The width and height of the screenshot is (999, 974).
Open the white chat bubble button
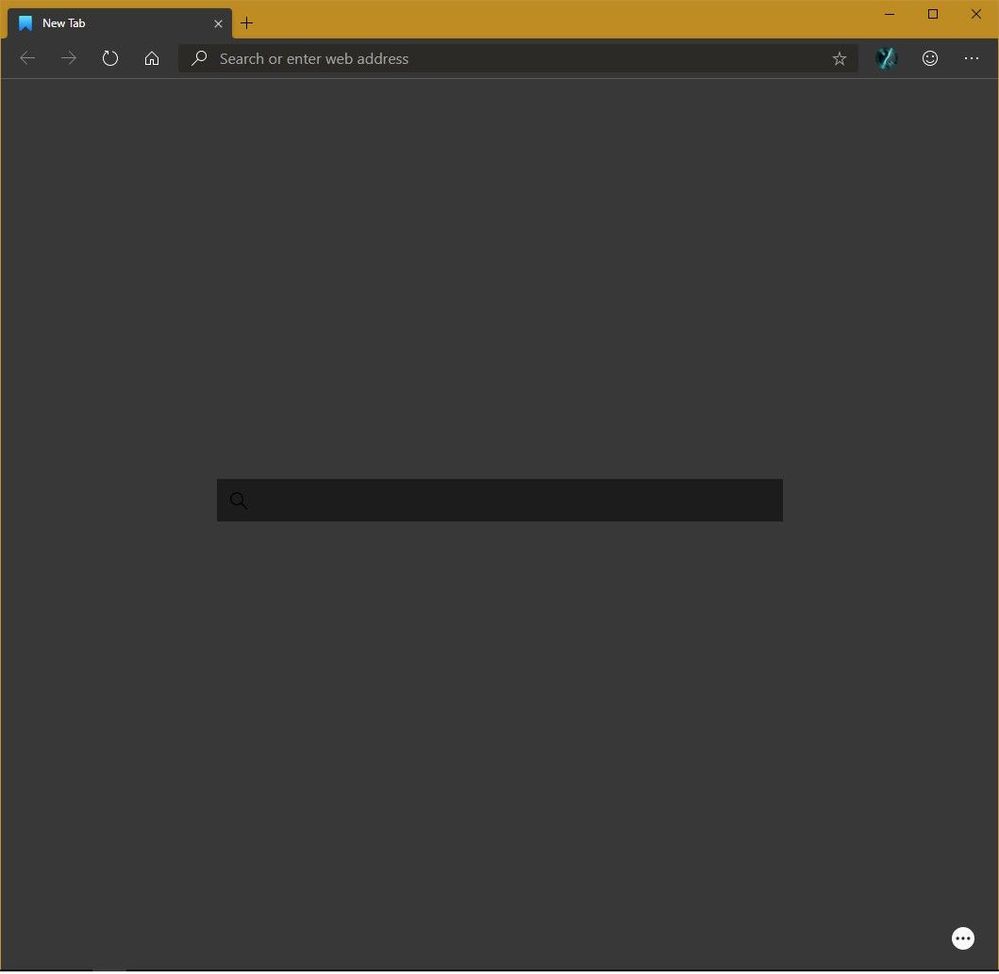tap(963, 938)
